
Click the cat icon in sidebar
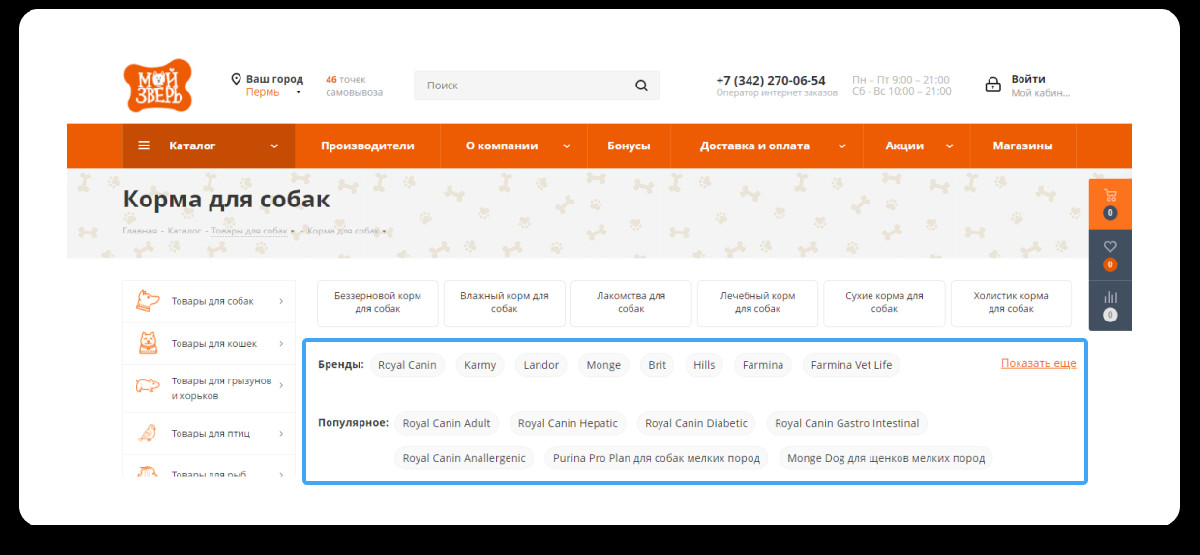147,343
